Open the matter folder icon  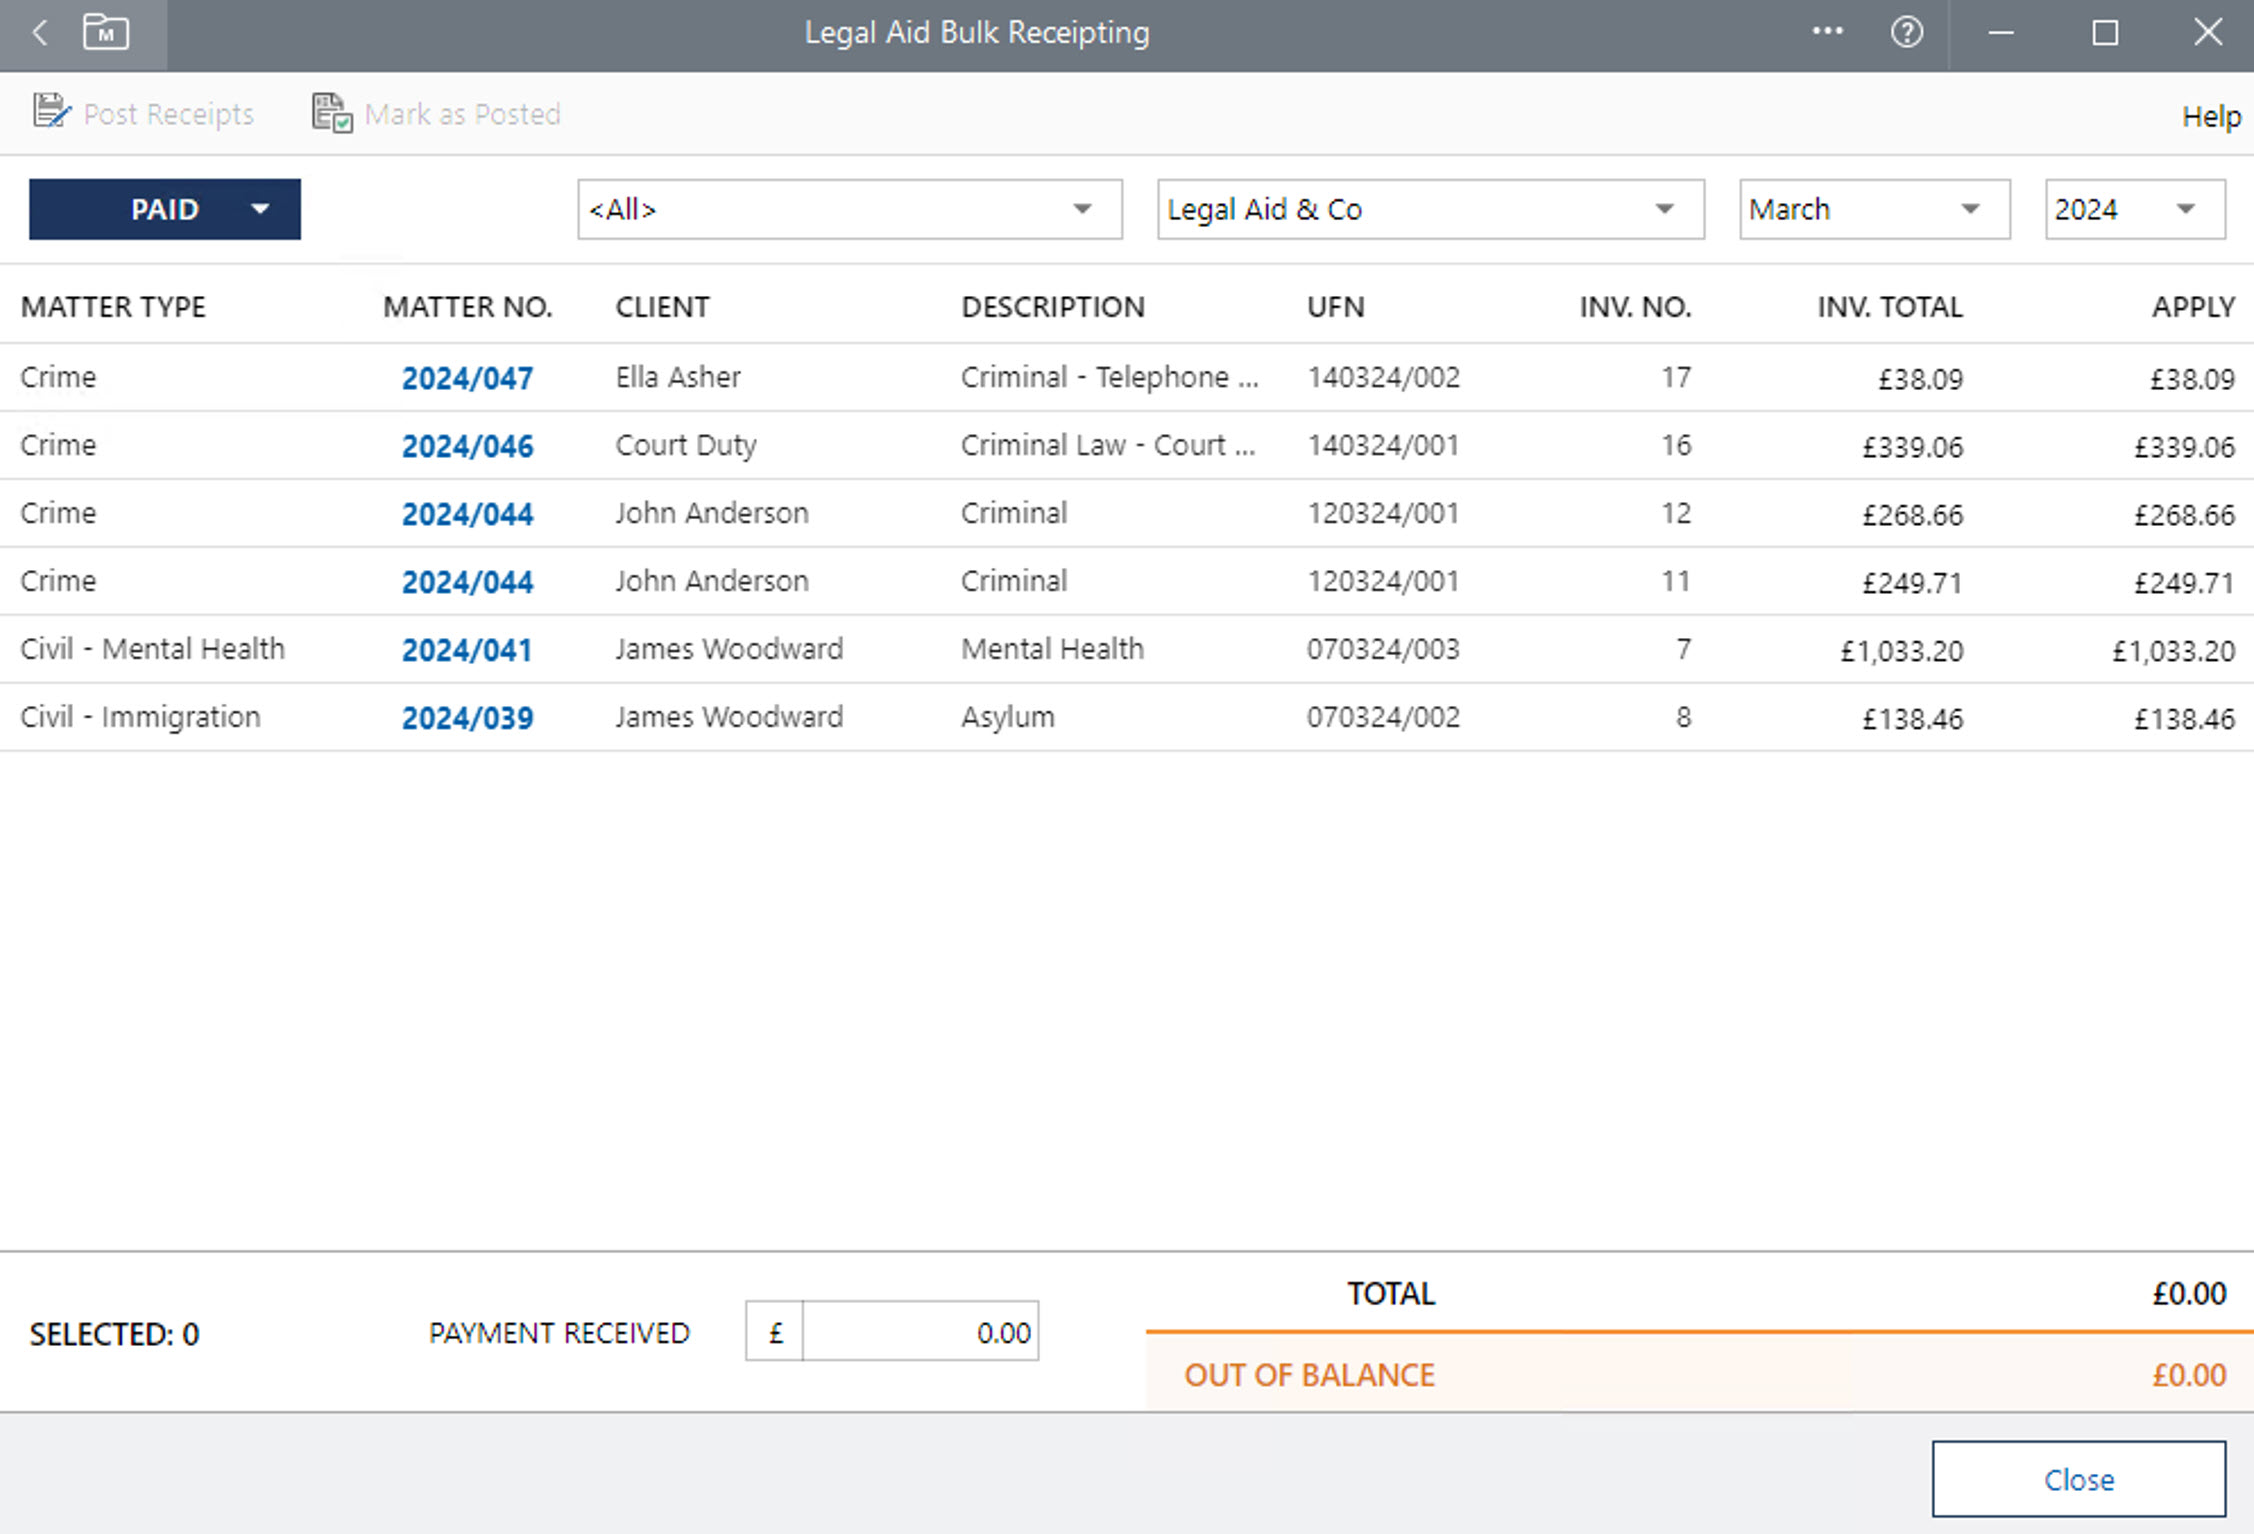pos(106,33)
